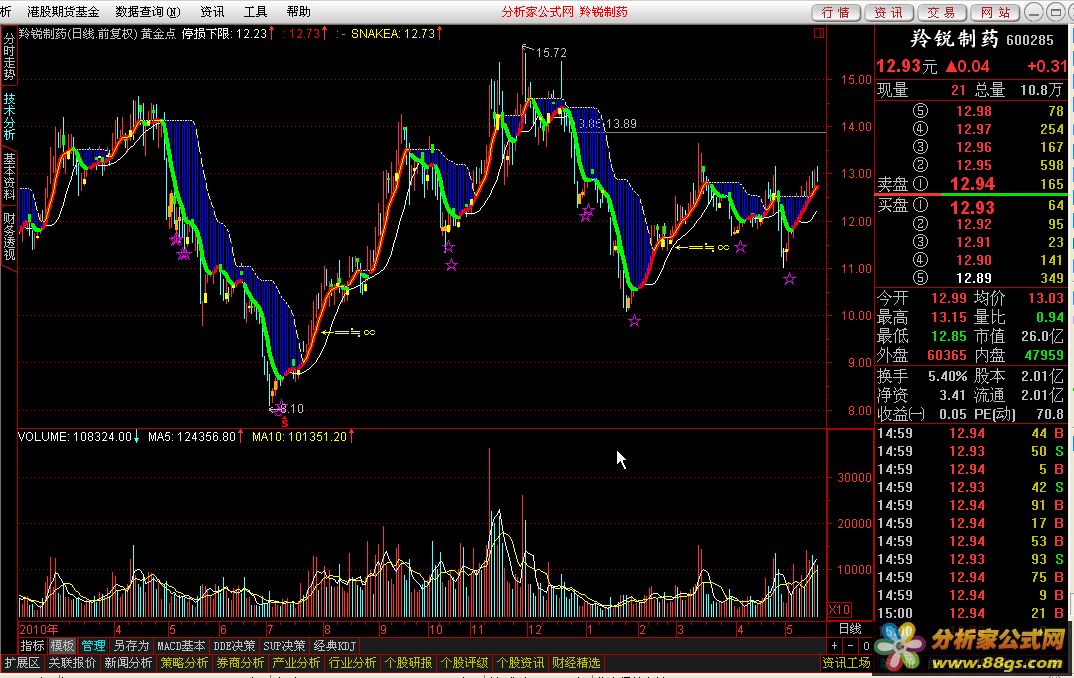Click the 卖盘 ① price 12.94

click(972, 184)
